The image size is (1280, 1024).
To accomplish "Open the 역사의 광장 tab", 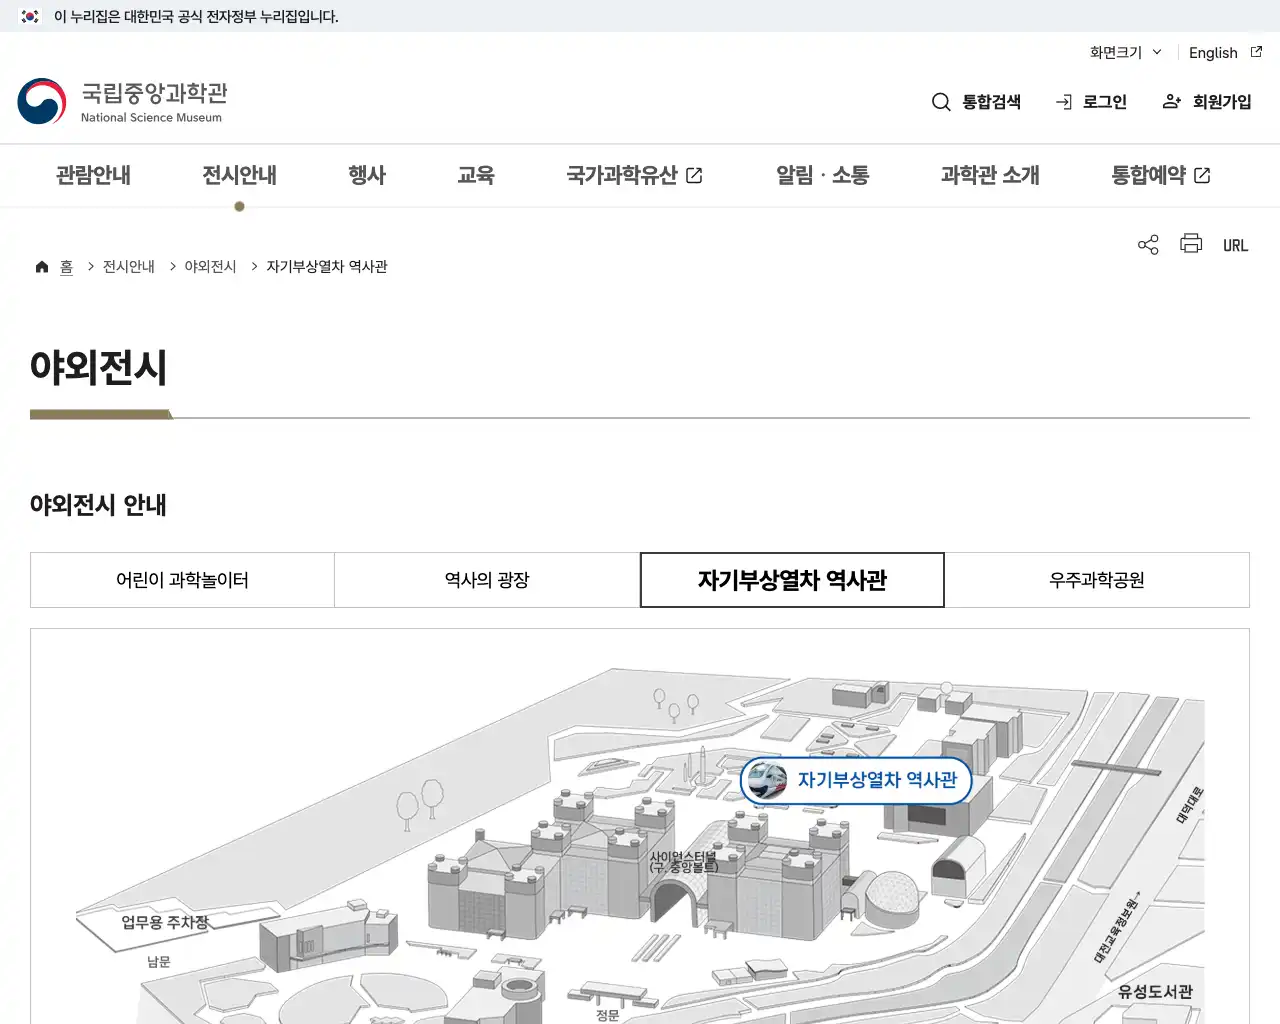I will coord(487,580).
